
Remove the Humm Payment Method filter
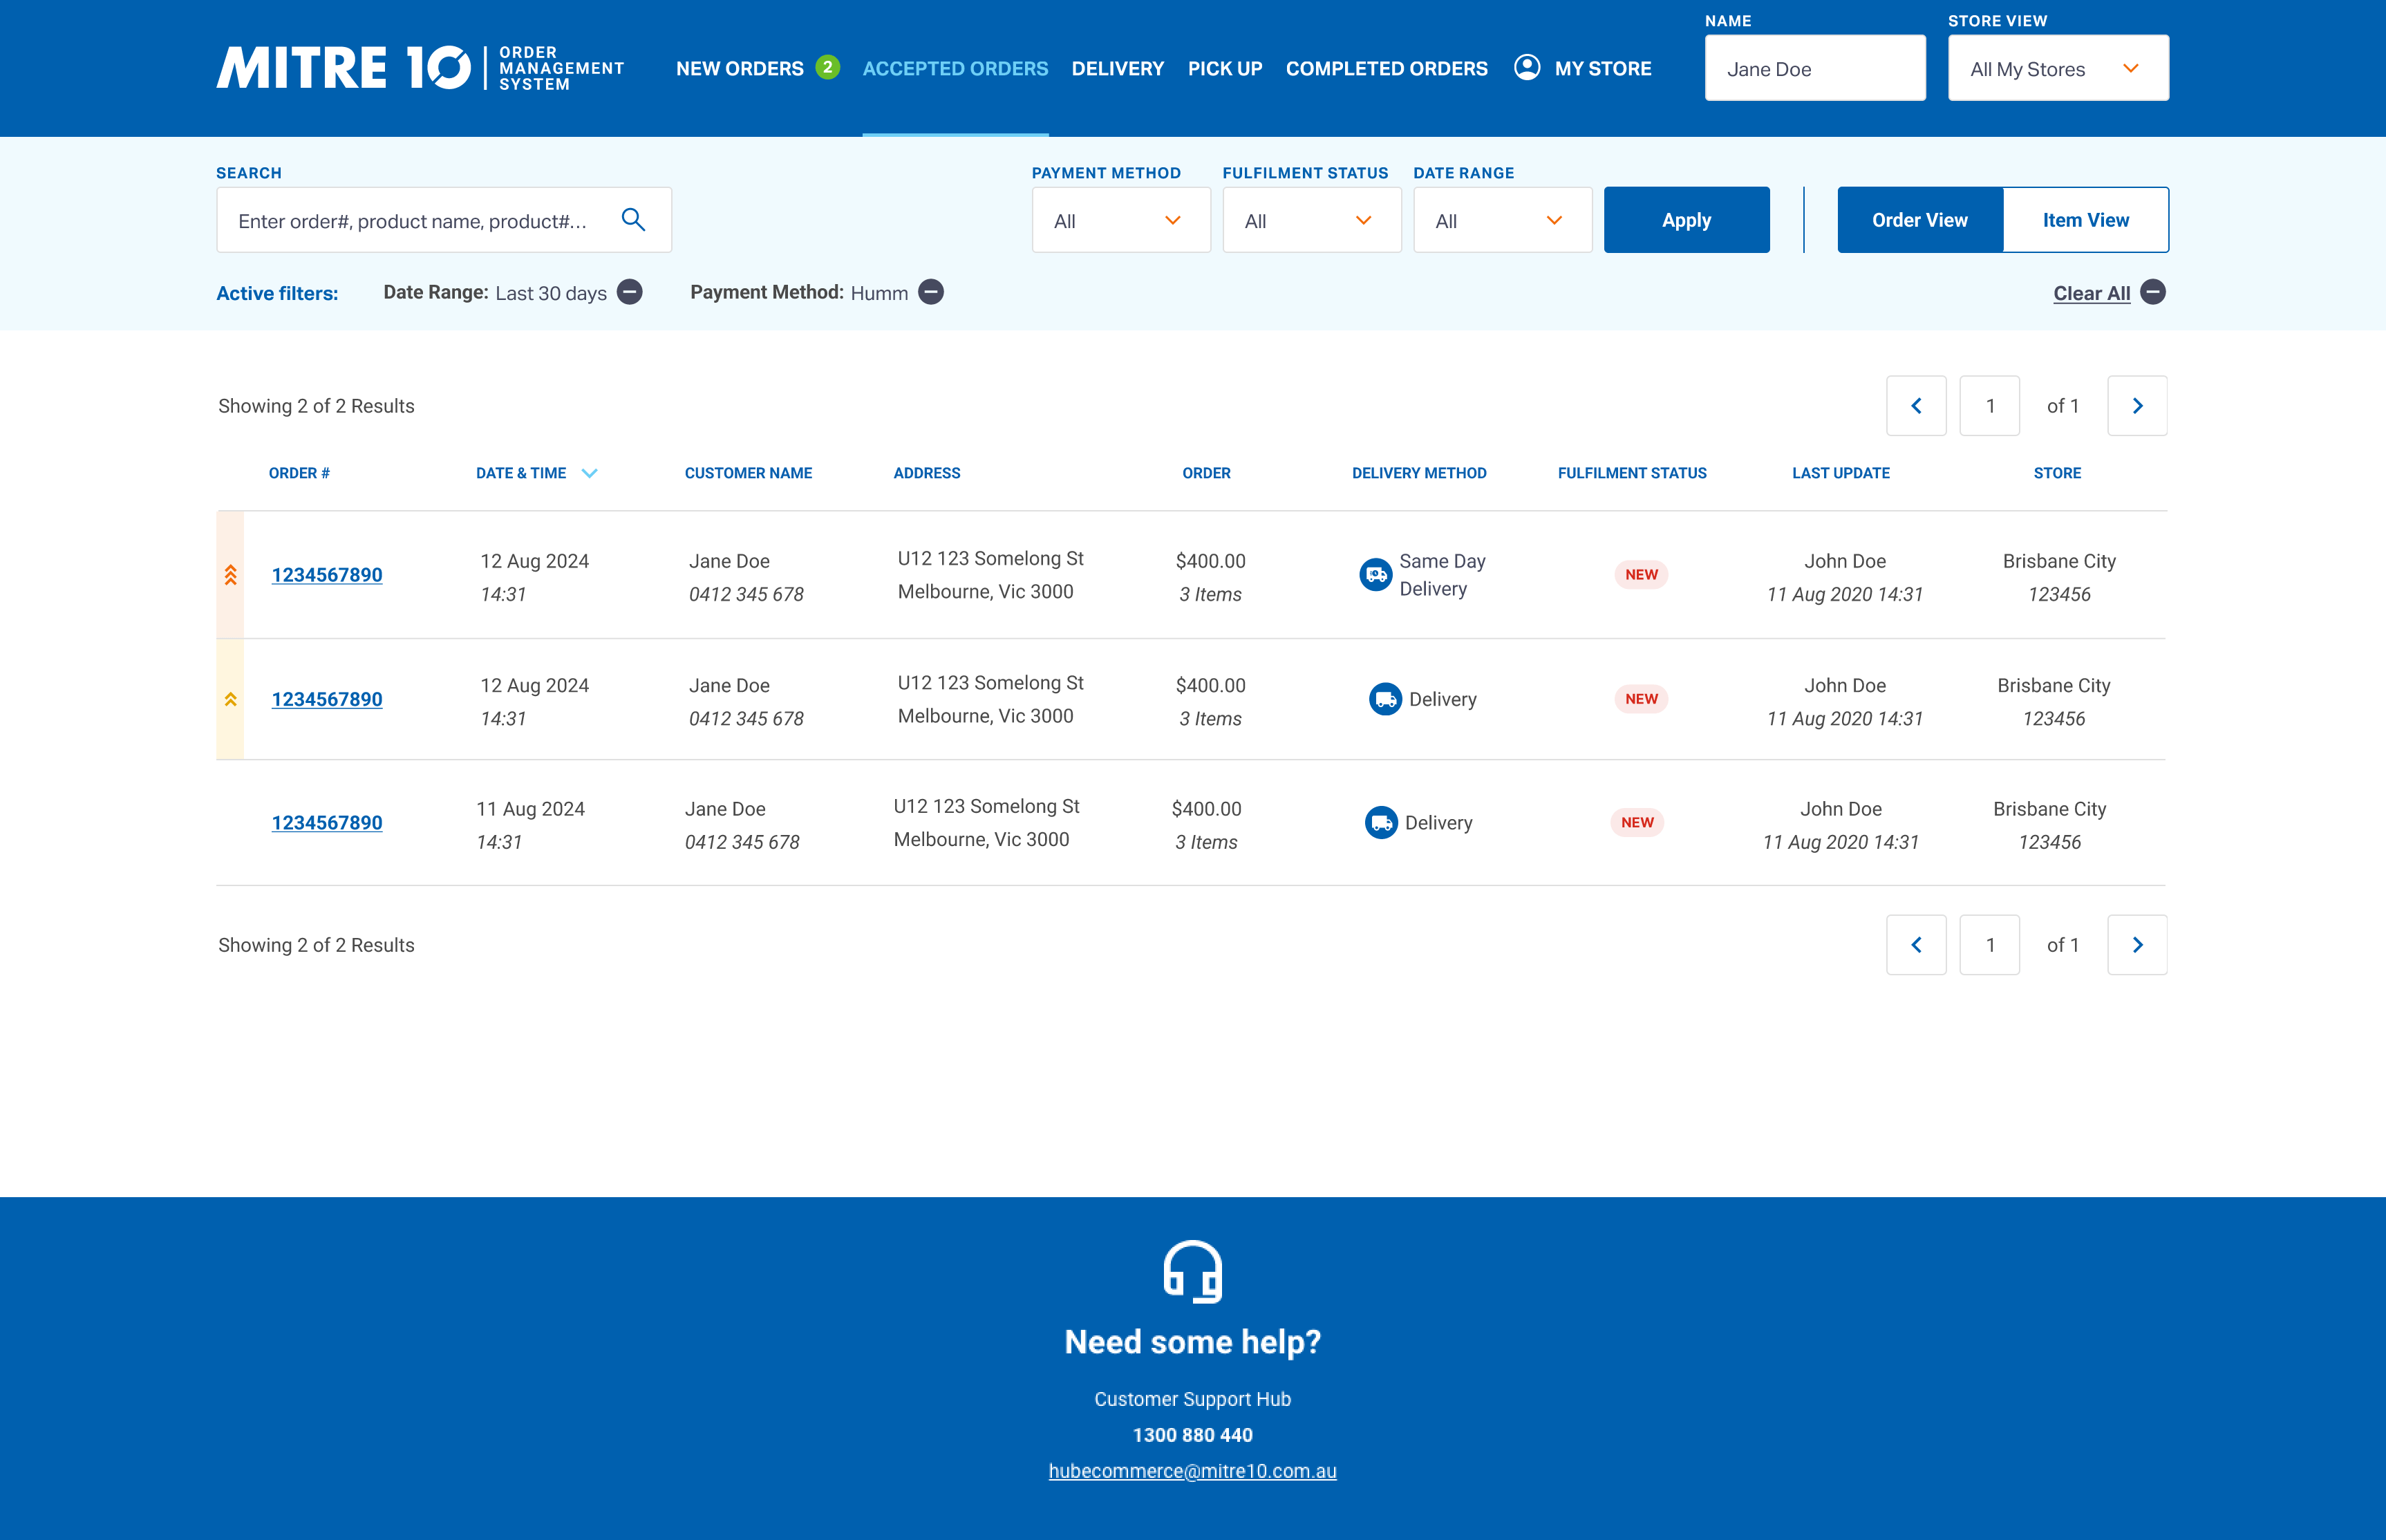pyautogui.click(x=931, y=292)
